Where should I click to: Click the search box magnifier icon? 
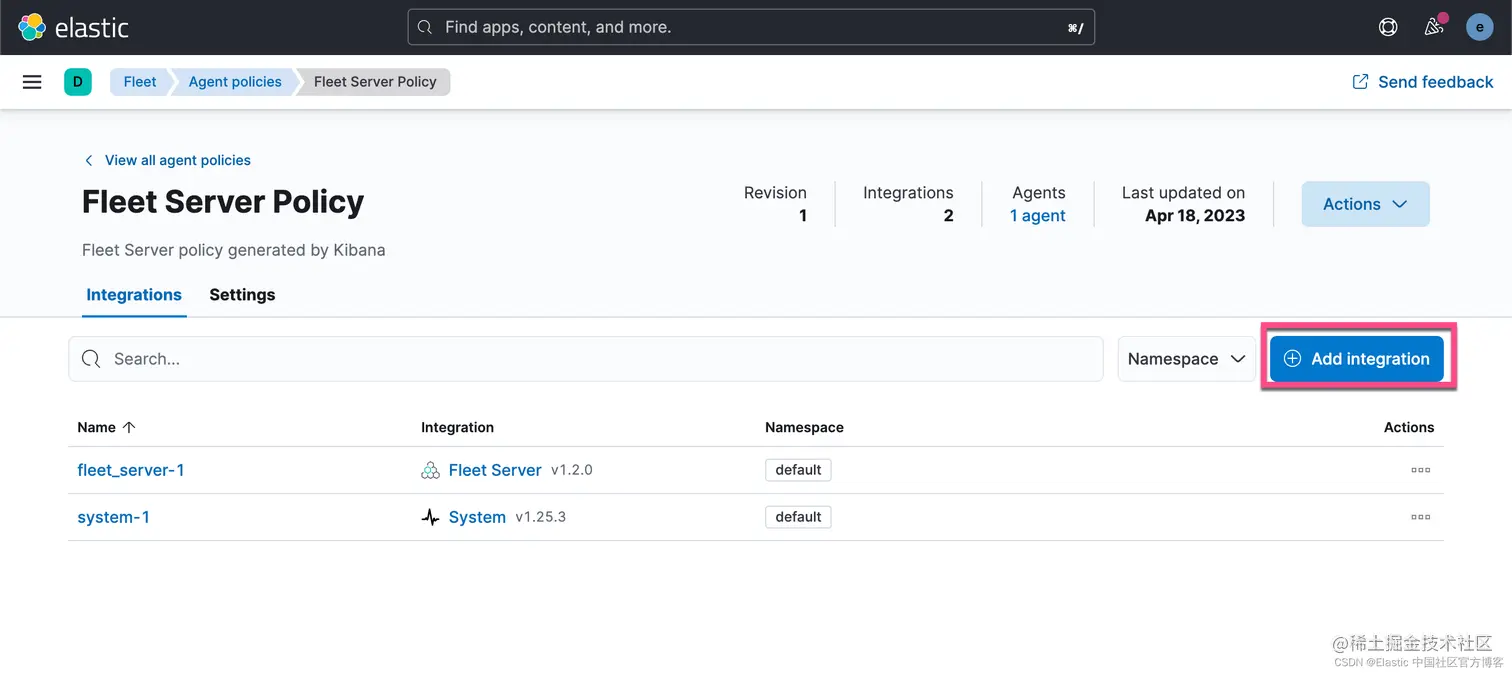(x=91, y=359)
